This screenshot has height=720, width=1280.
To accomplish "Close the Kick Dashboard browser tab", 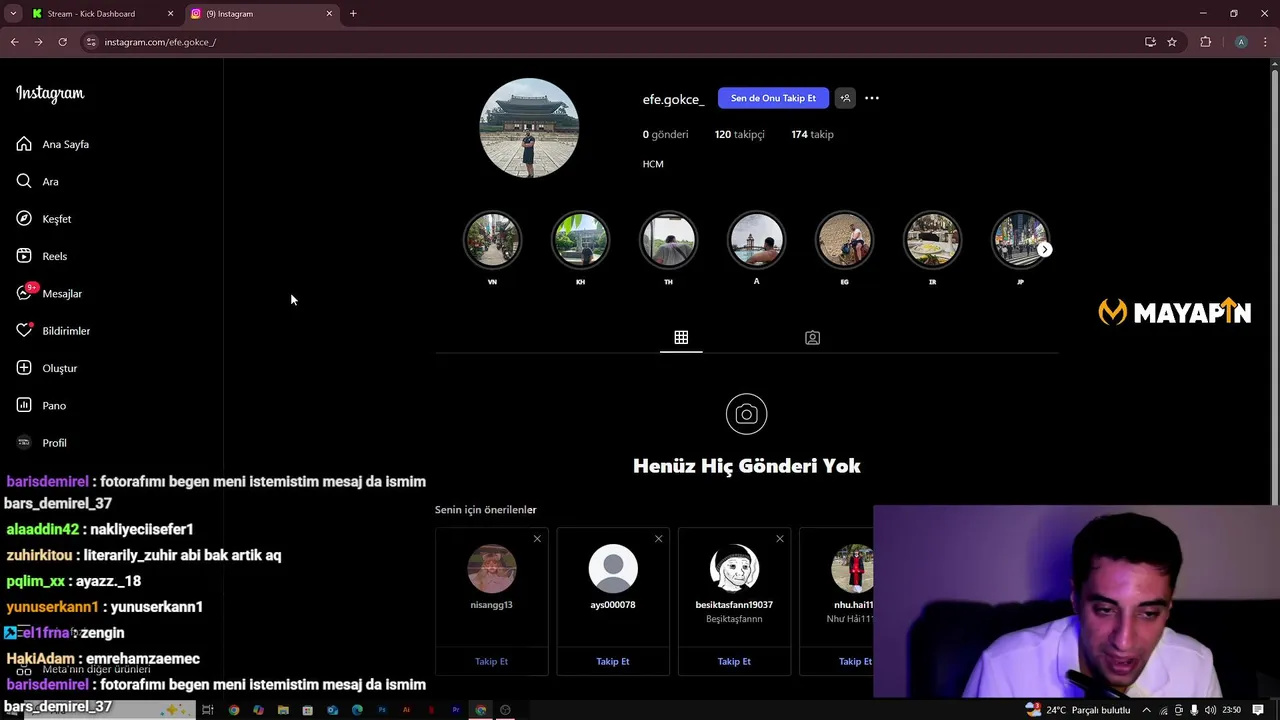I will click(170, 14).
